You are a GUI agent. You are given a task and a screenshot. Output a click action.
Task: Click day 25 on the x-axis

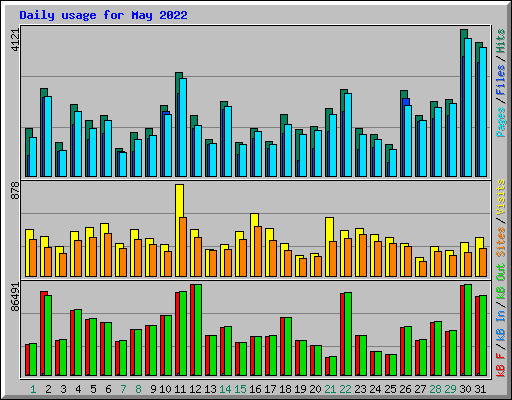[390, 389]
